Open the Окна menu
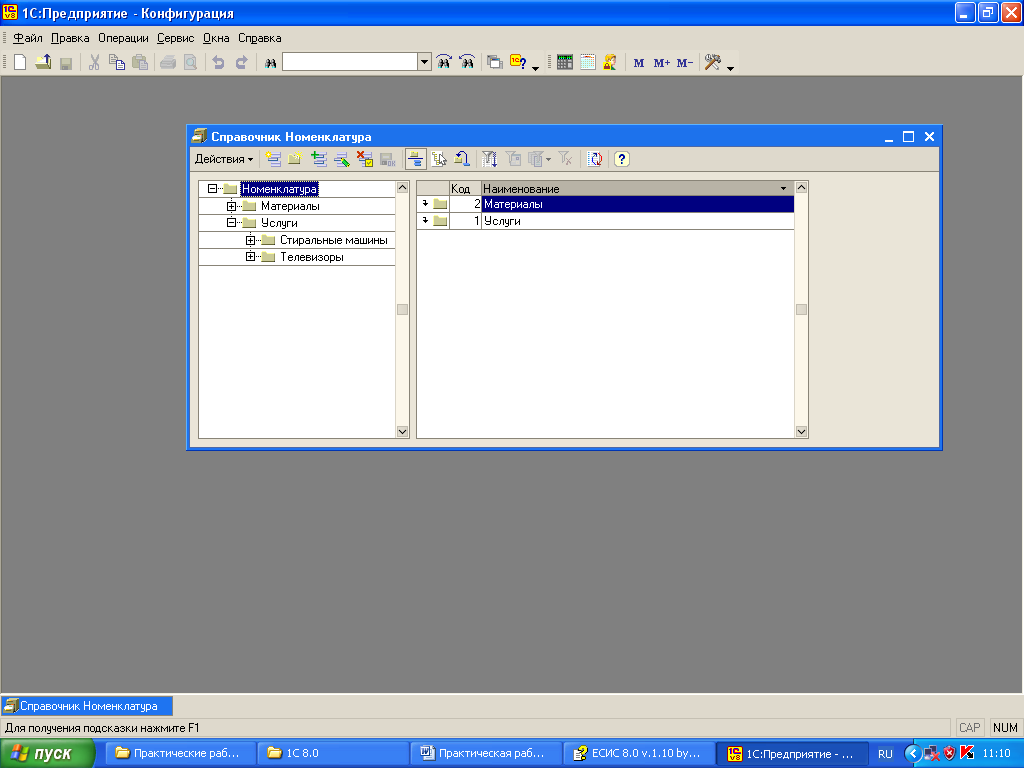This screenshot has height=768, width=1024. click(216, 38)
